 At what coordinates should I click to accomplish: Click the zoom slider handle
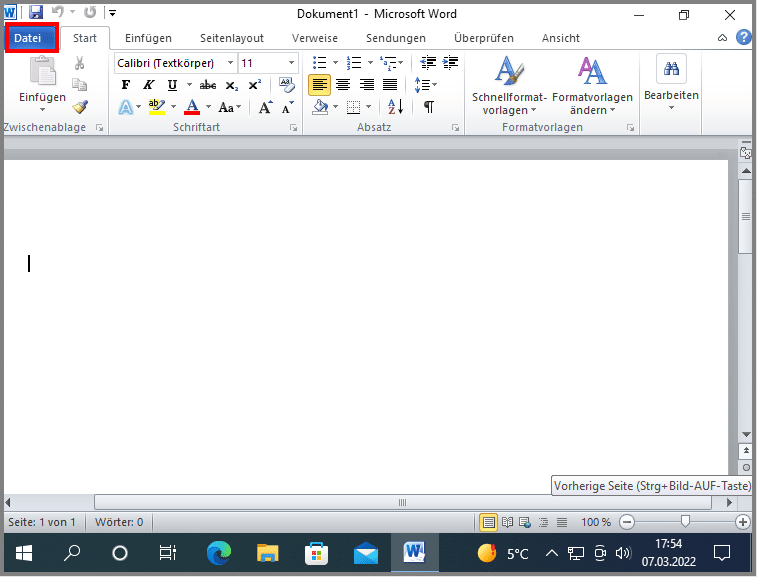pyautogui.click(x=685, y=522)
